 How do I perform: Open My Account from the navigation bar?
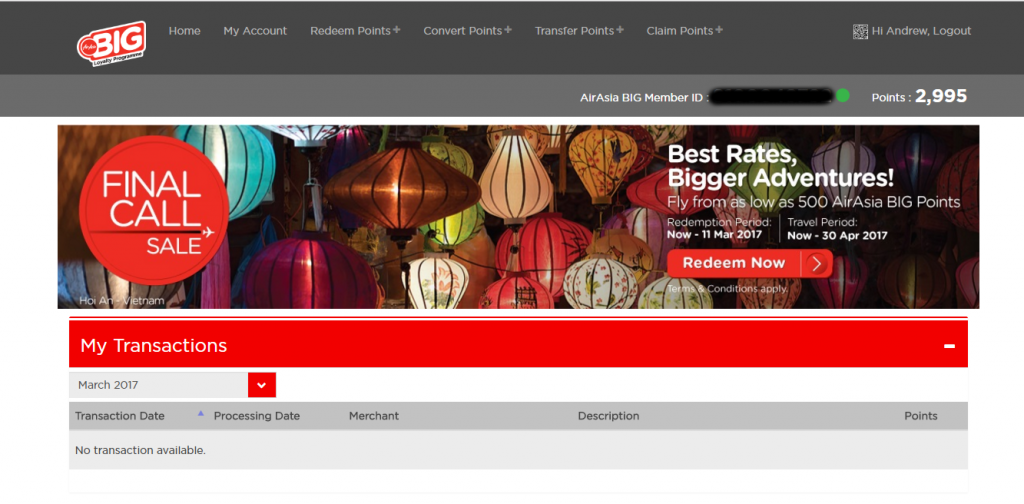255,31
